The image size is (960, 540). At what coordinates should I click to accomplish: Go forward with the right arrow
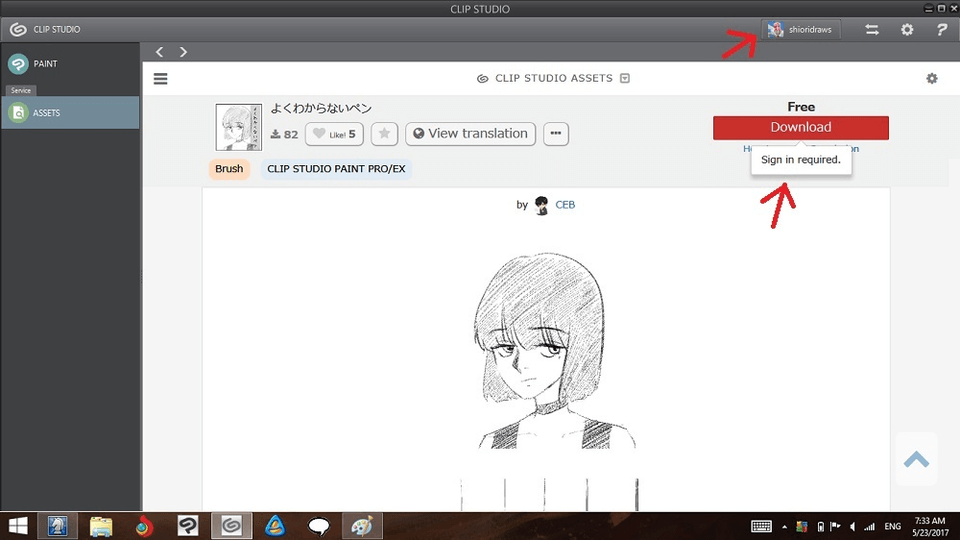coord(183,52)
